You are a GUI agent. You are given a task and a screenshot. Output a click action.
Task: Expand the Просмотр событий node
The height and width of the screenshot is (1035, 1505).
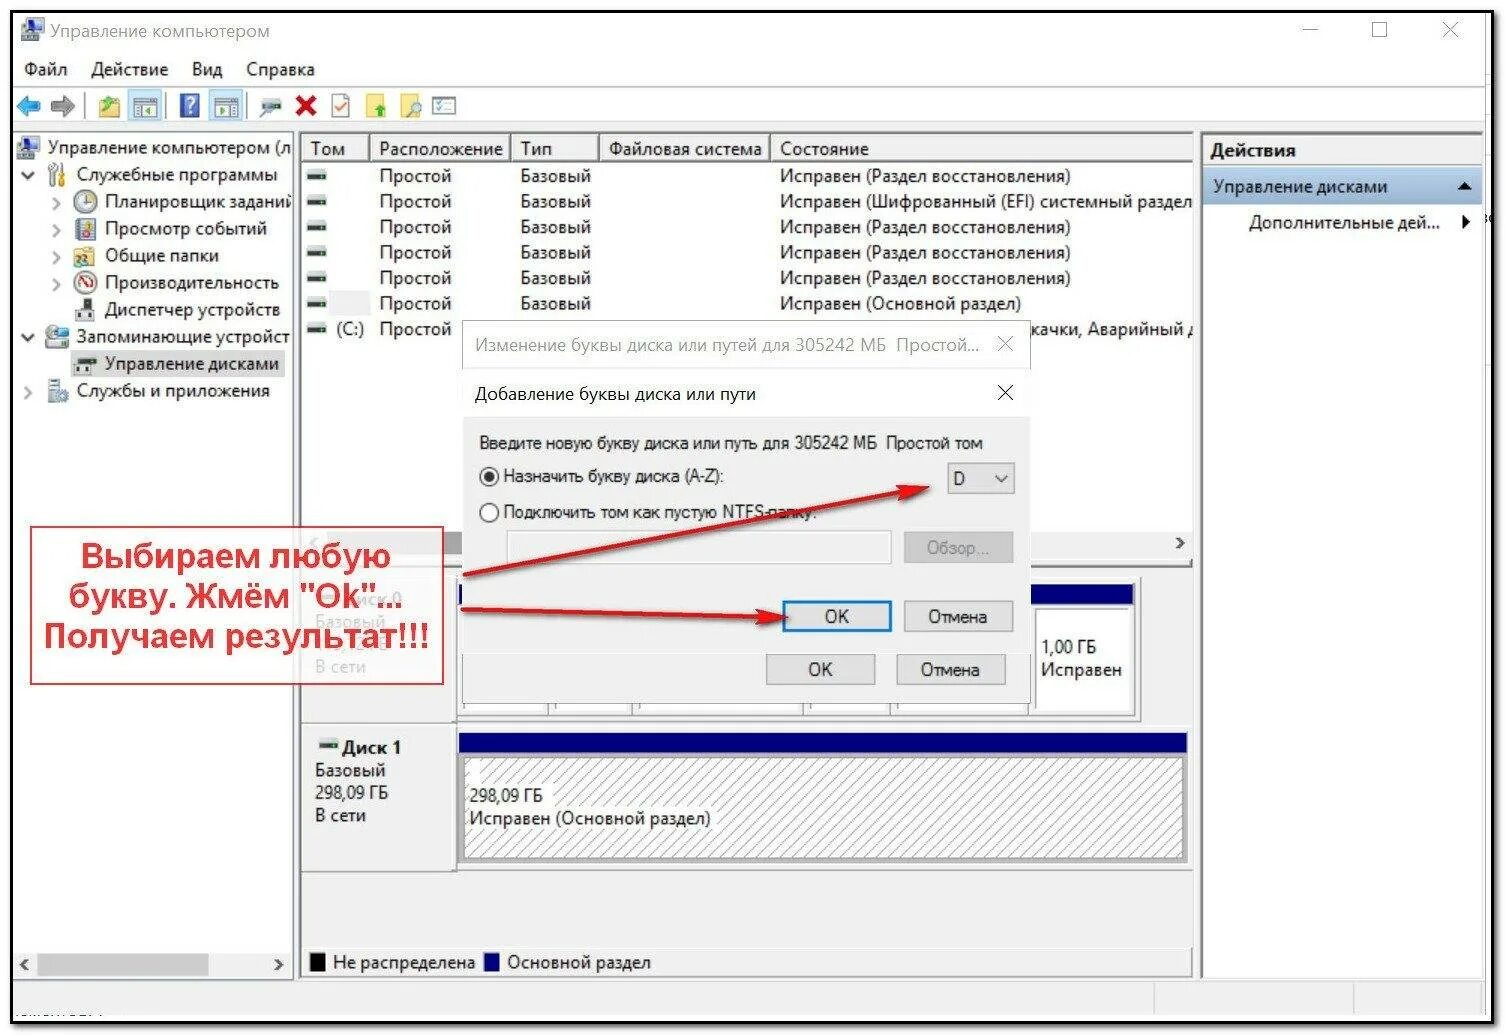(x=56, y=229)
